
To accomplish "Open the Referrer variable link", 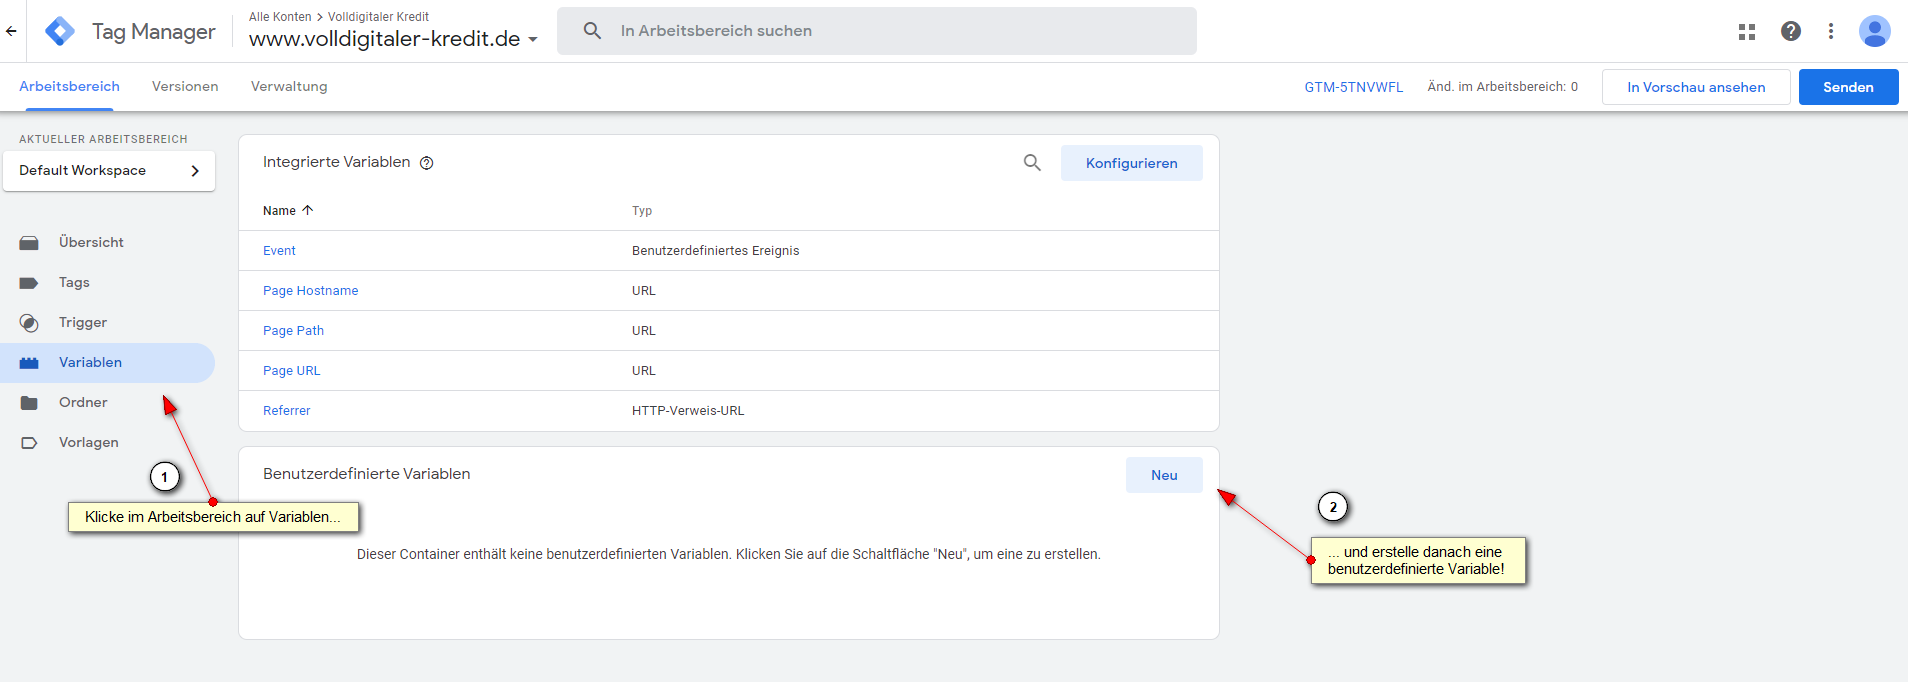I will (x=286, y=411).
